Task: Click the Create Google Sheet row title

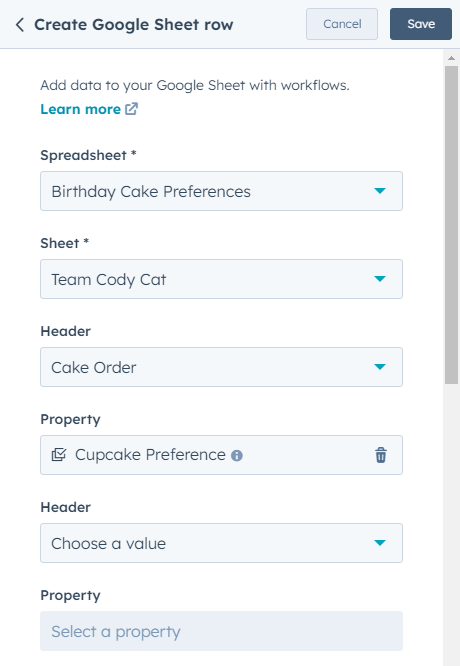Action: [x=133, y=25]
